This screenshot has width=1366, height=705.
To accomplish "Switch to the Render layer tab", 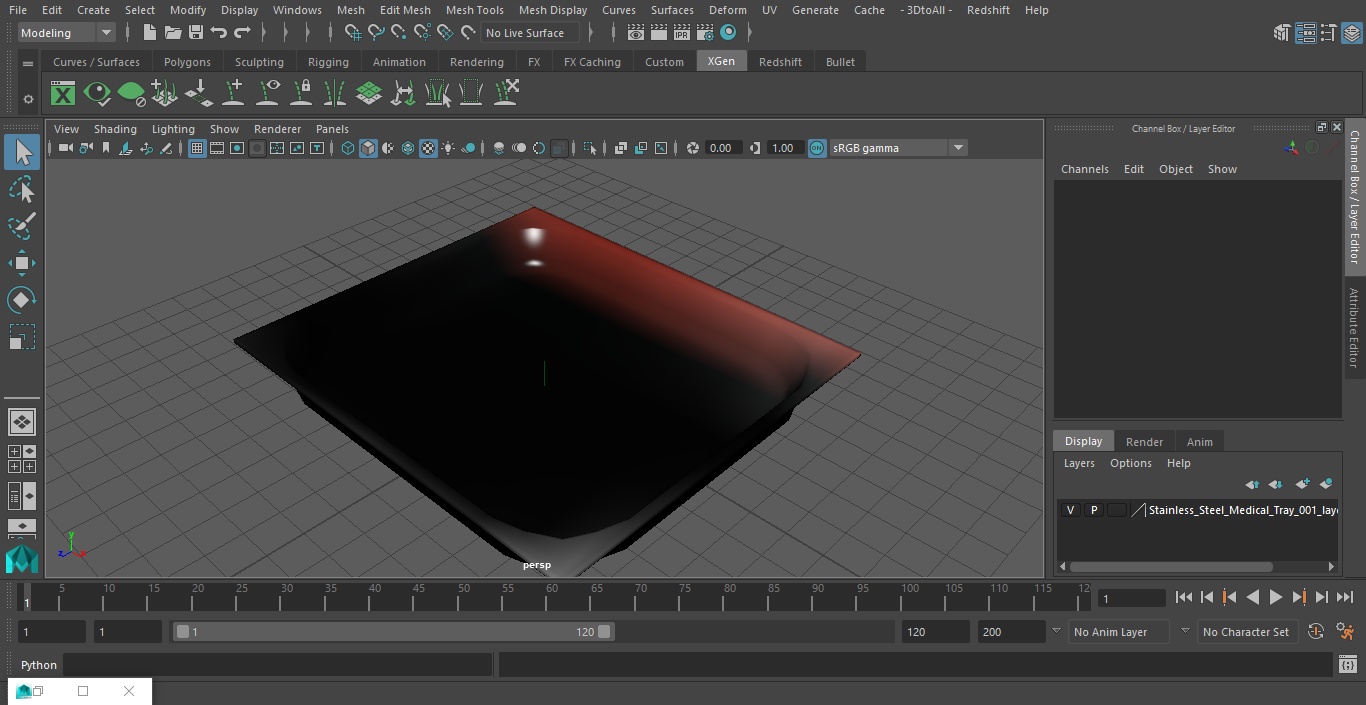I will (1144, 442).
